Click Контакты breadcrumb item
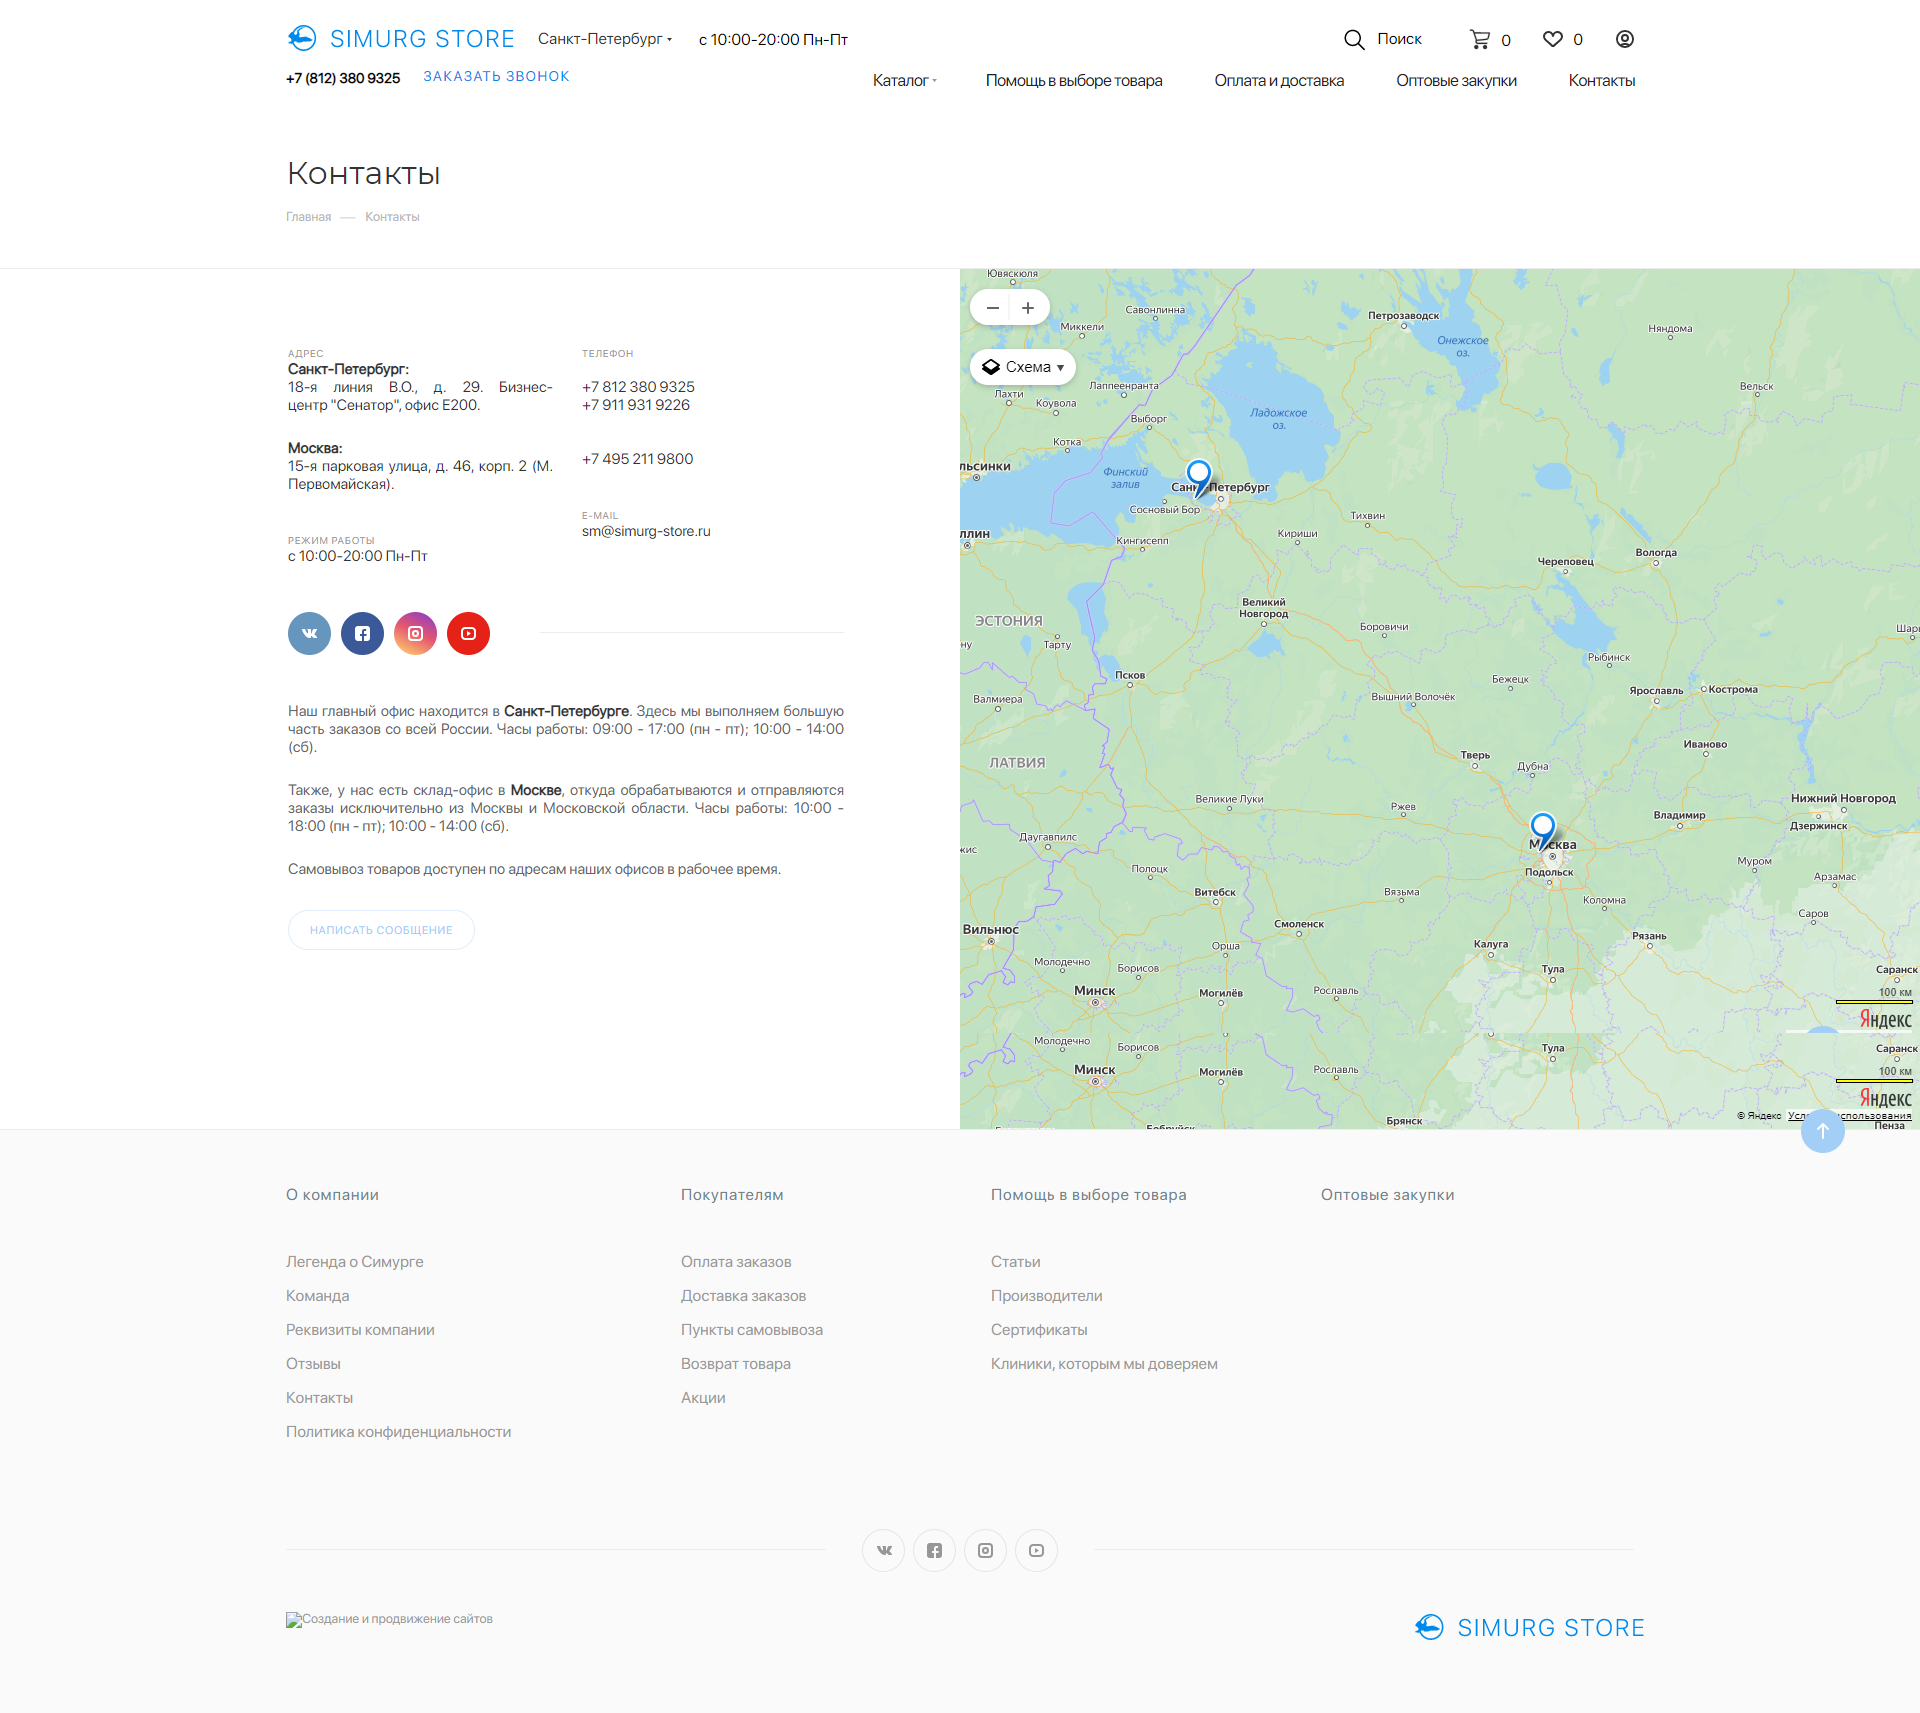Viewport: 1920px width, 1713px height. click(x=392, y=217)
